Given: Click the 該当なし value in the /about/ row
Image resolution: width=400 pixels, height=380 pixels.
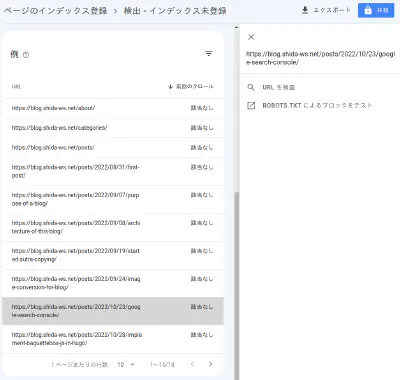Looking at the screenshot, I should point(202,108).
